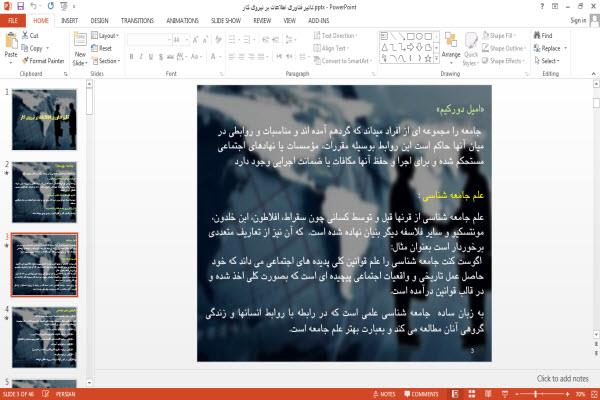Toggle Align Left paragraph

tap(232, 57)
